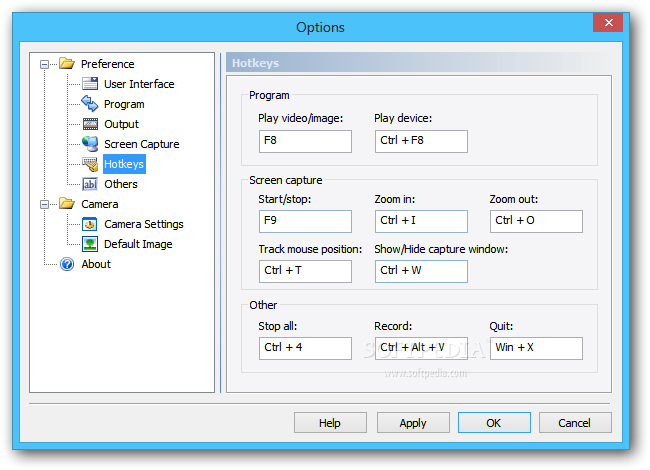This screenshot has width=650, height=470.
Task: Click the Quit hotkey field
Action: pos(536,348)
